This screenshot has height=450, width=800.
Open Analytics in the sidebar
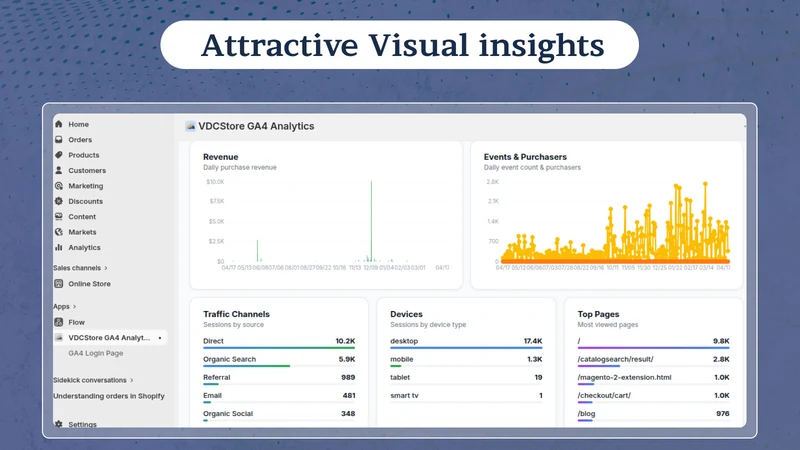(x=84, y=247)
